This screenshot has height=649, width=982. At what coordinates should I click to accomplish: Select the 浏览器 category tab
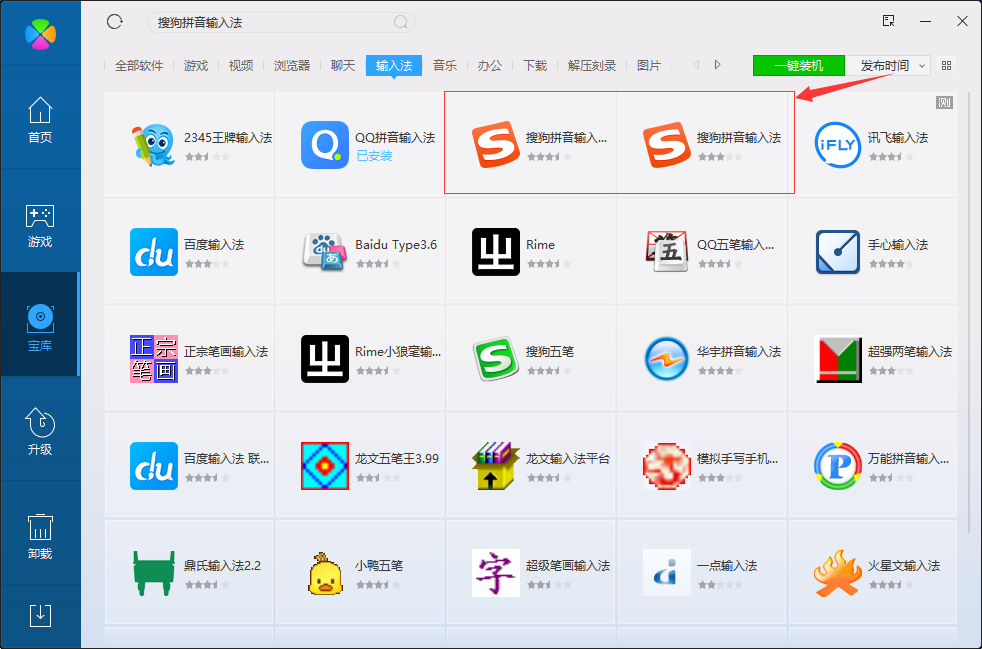click(292, 65)
